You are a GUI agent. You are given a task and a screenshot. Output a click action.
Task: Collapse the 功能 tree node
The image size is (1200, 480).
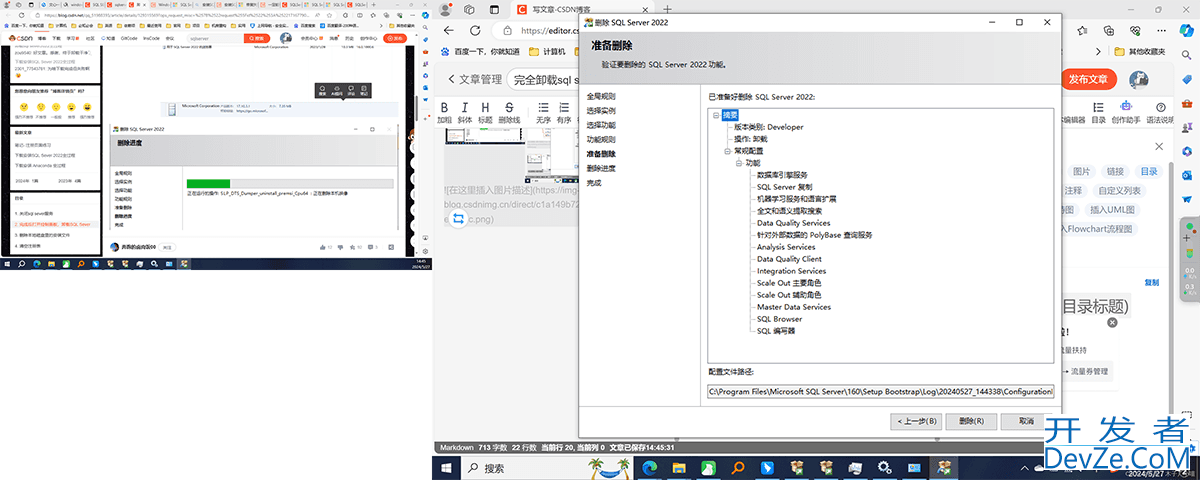738,162
